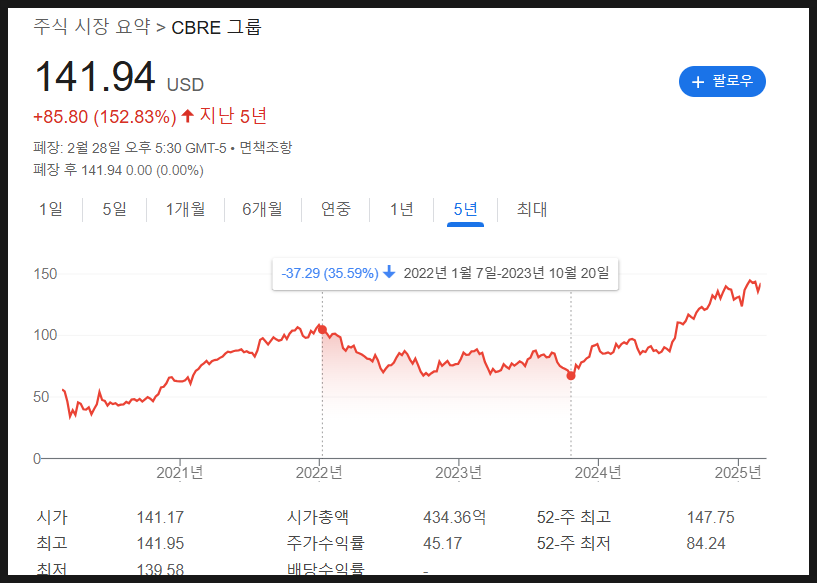817x583 pixels.
Task: Click the 시가 value 141.17
Action: tap(160, 517)
